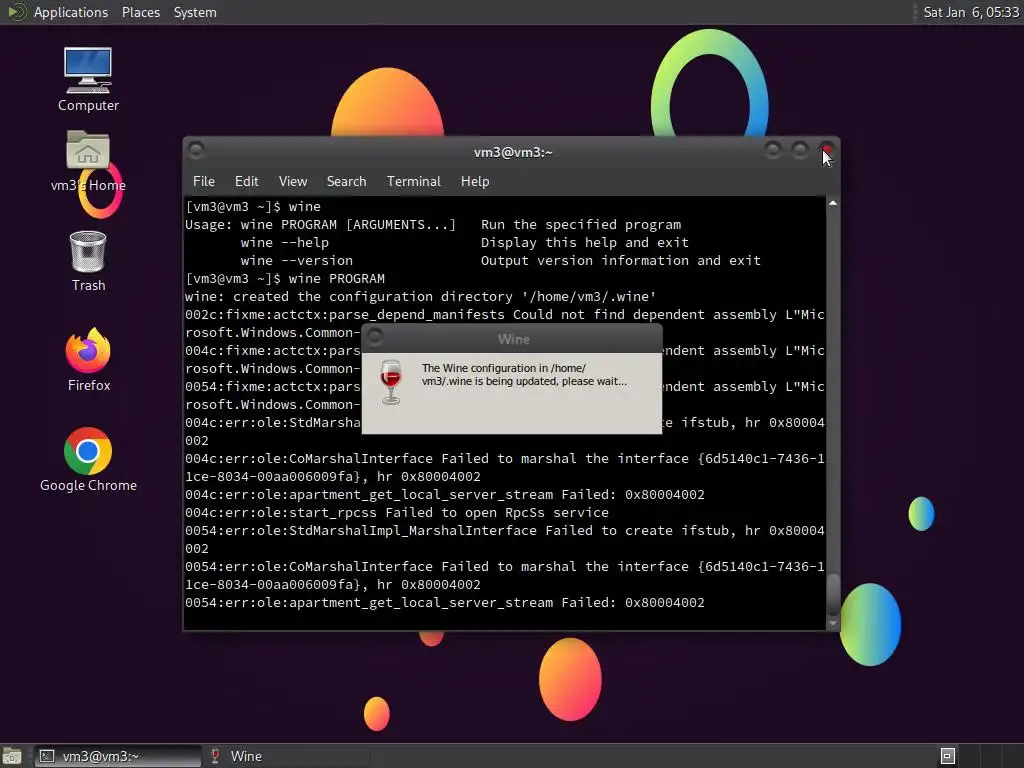Screen dimensions: 1024x768
Task: Maximize the vm3@vm3 terminal window
Action: pyautogui.click(x=799, y=151)
